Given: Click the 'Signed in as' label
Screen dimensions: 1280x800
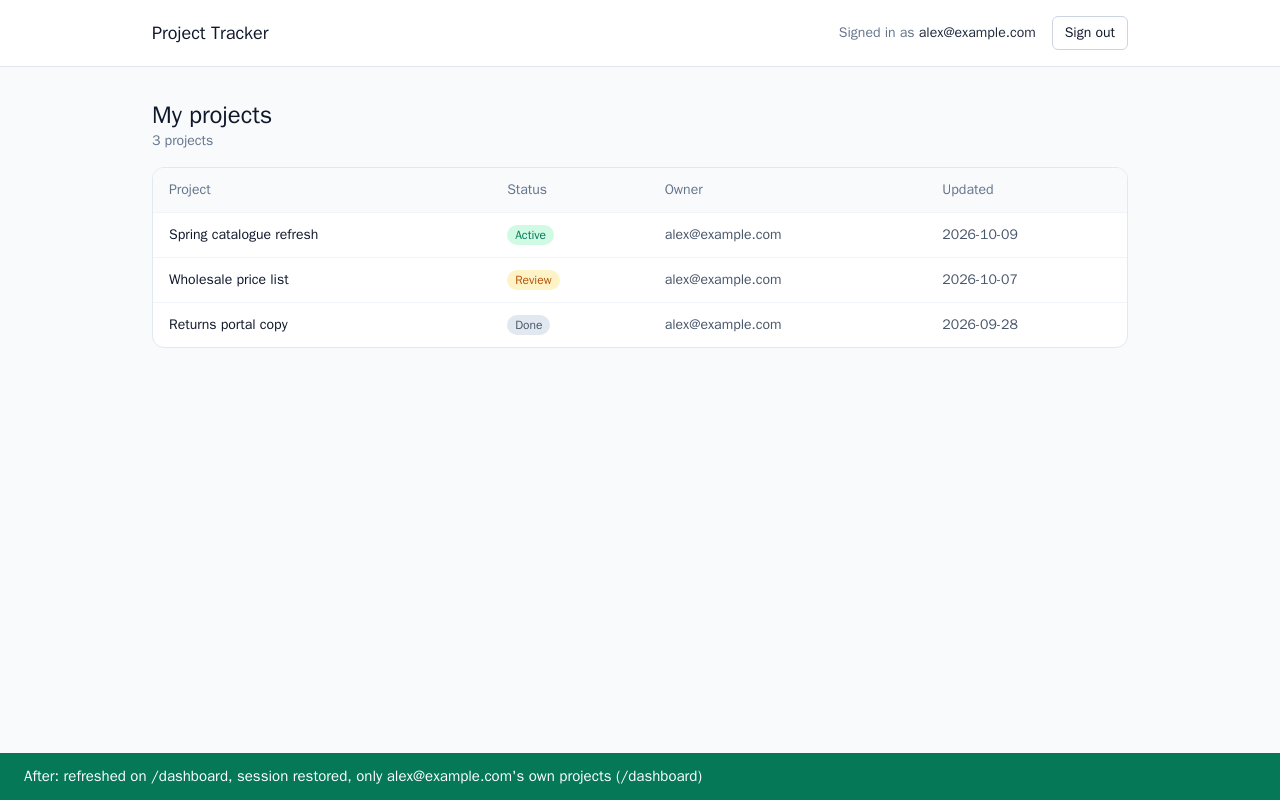Looking at the screenshot, I should pos(876,33).
